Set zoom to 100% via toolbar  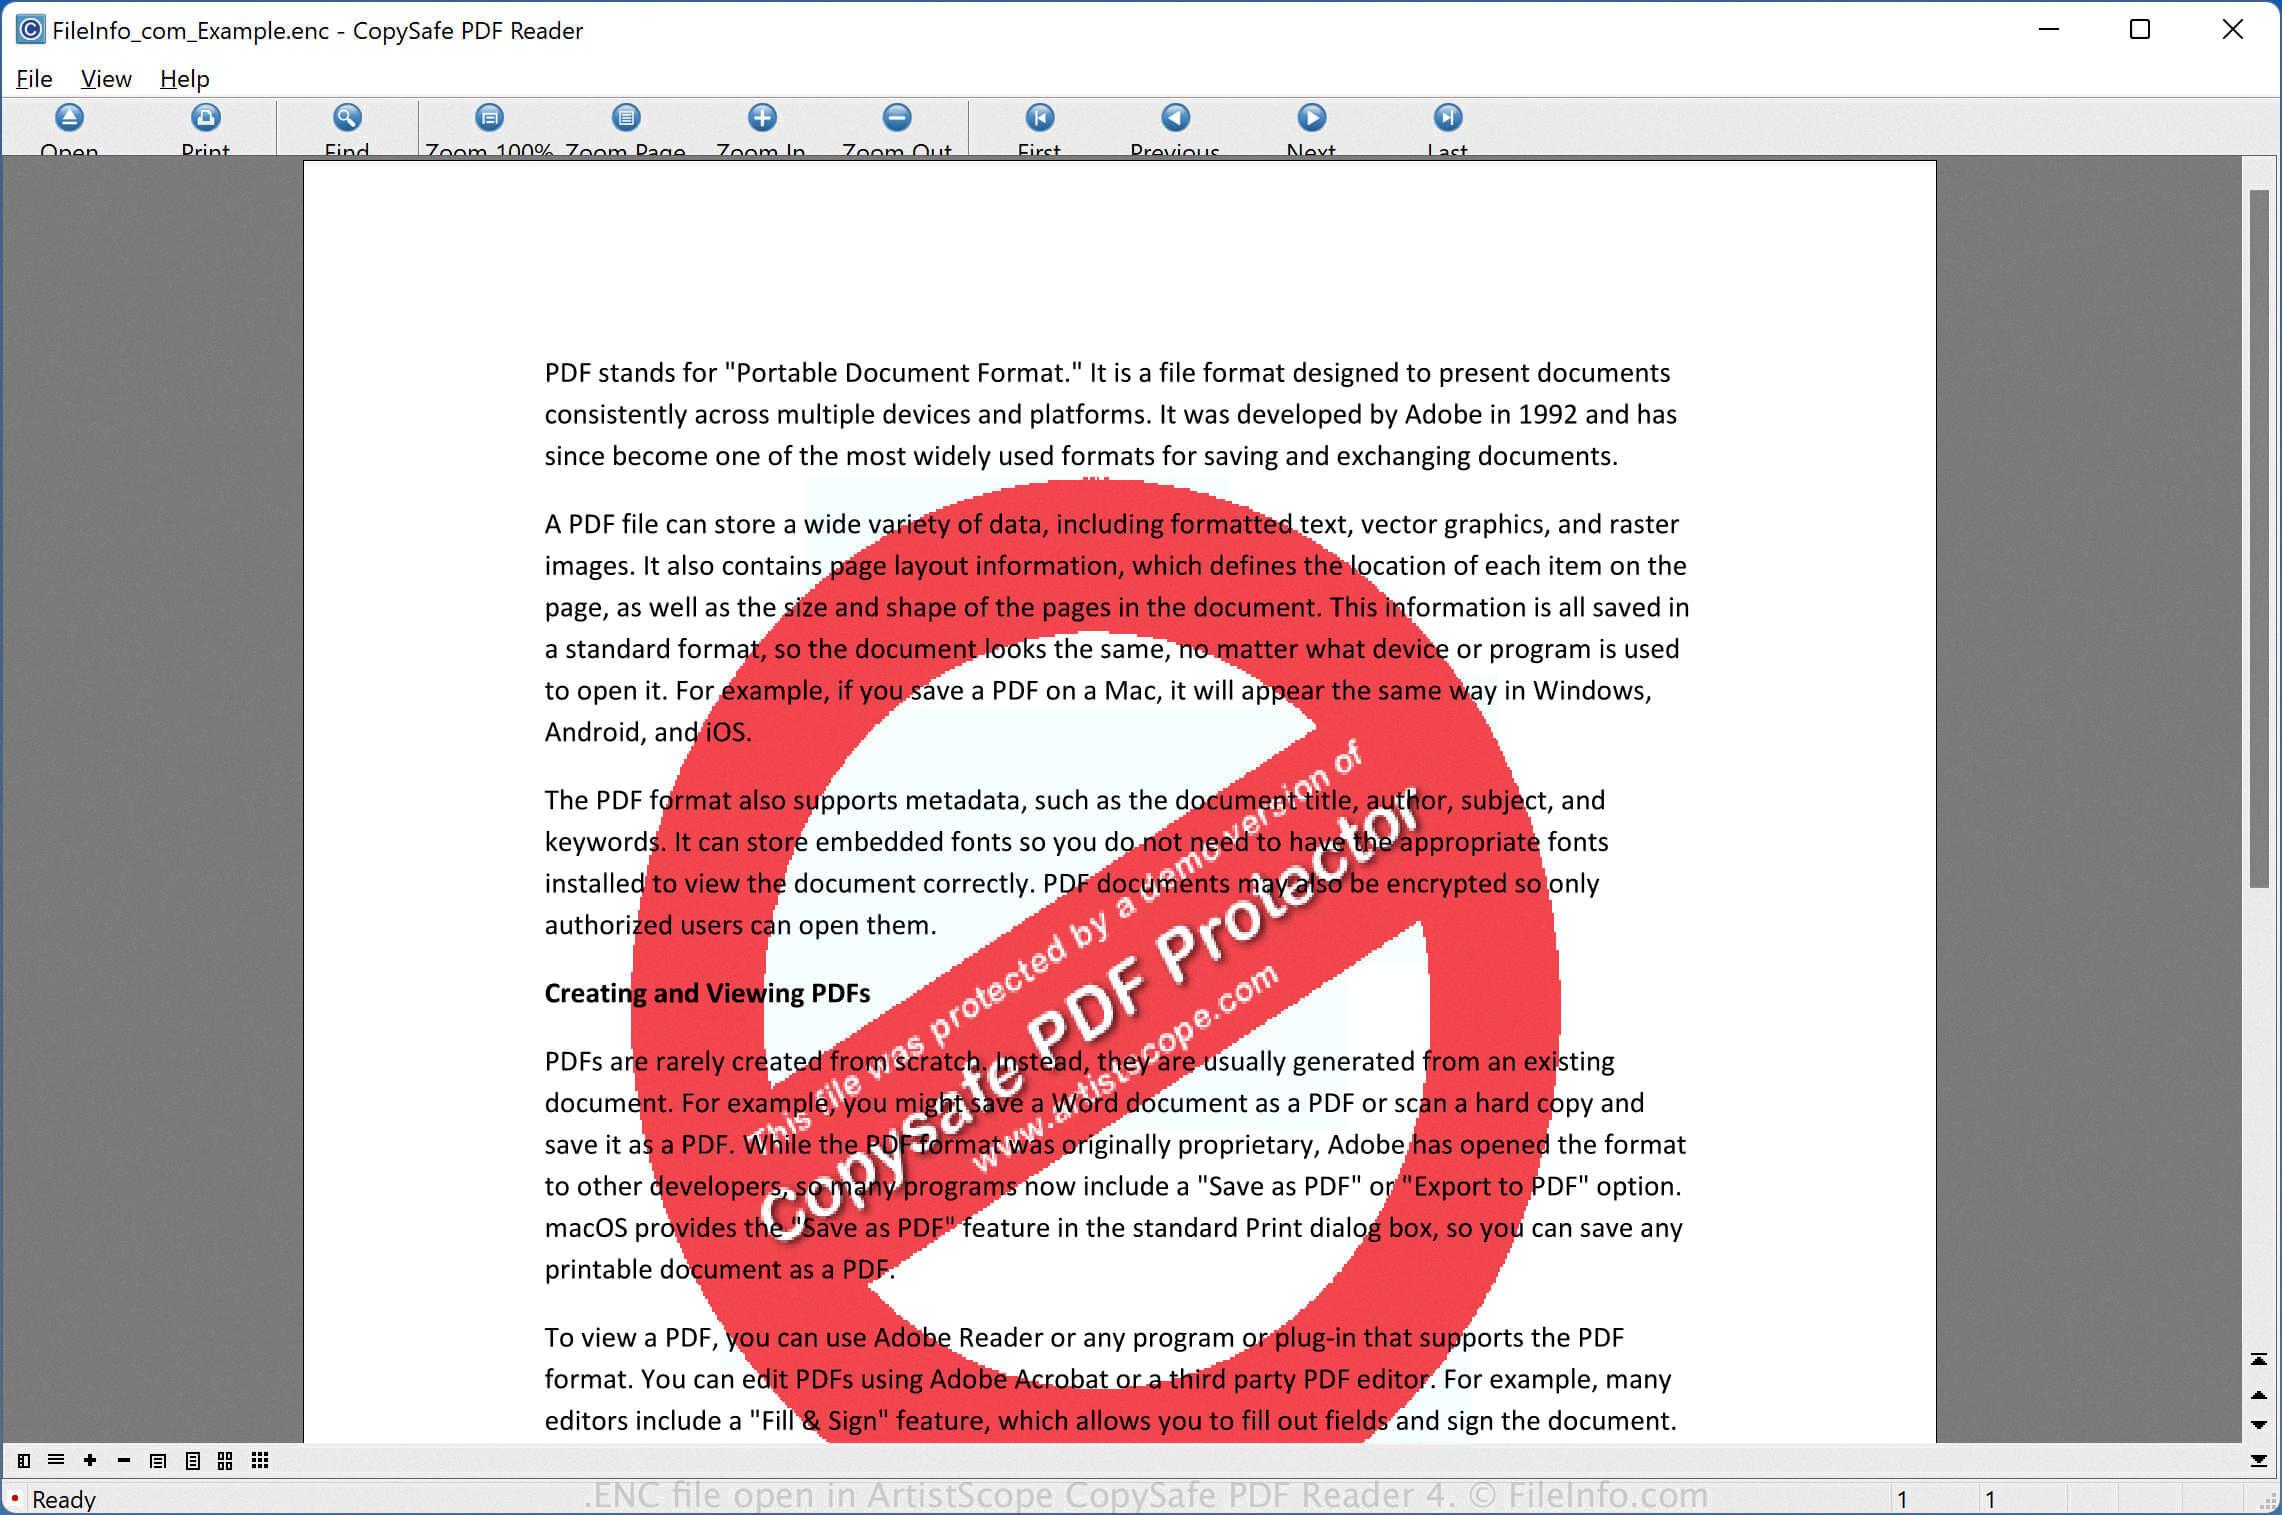489,118
